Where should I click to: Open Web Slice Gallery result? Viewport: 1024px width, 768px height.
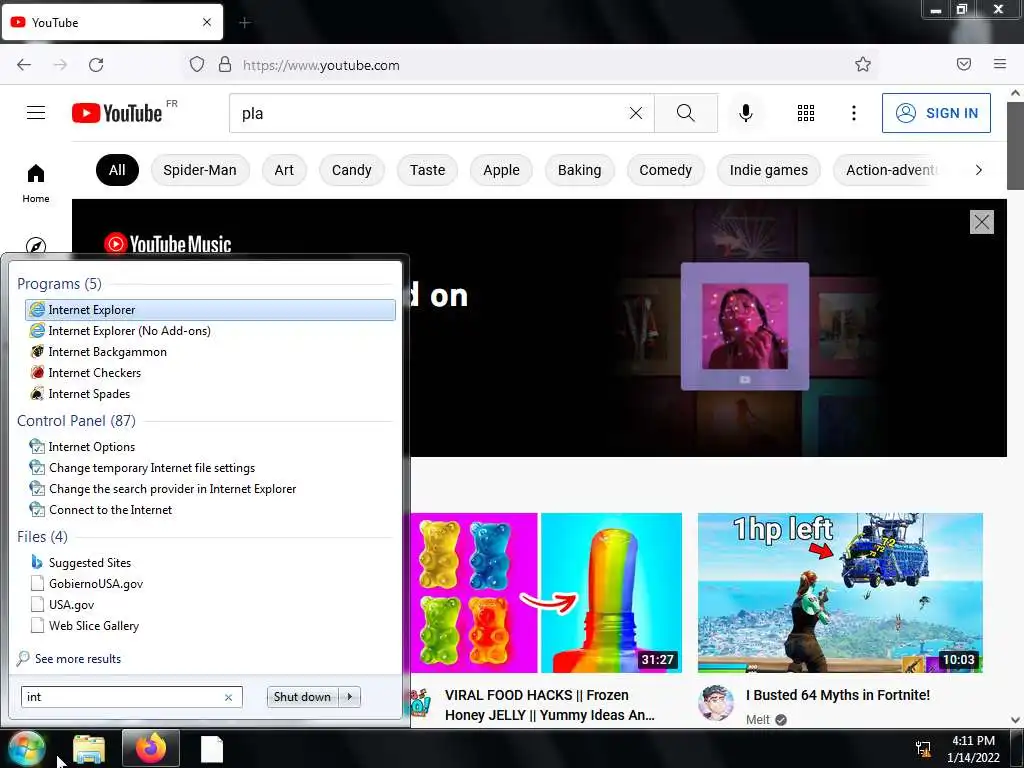pyautogui.click(x=210, y=625)
